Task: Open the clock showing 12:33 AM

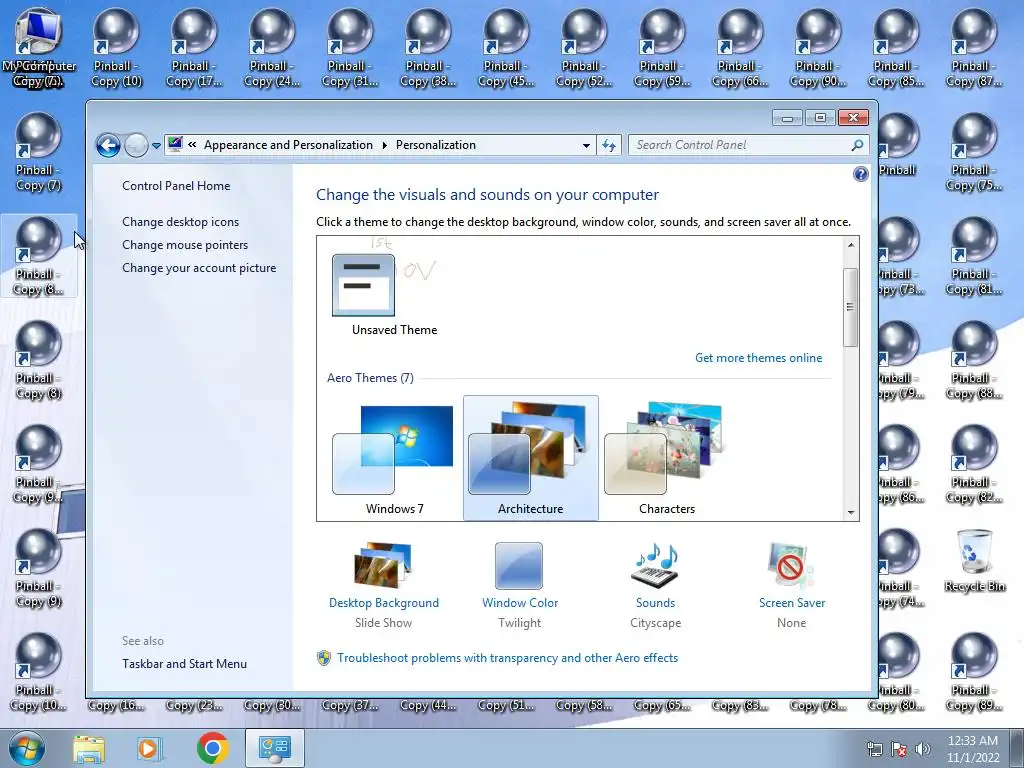Action: tap(973, 749)
